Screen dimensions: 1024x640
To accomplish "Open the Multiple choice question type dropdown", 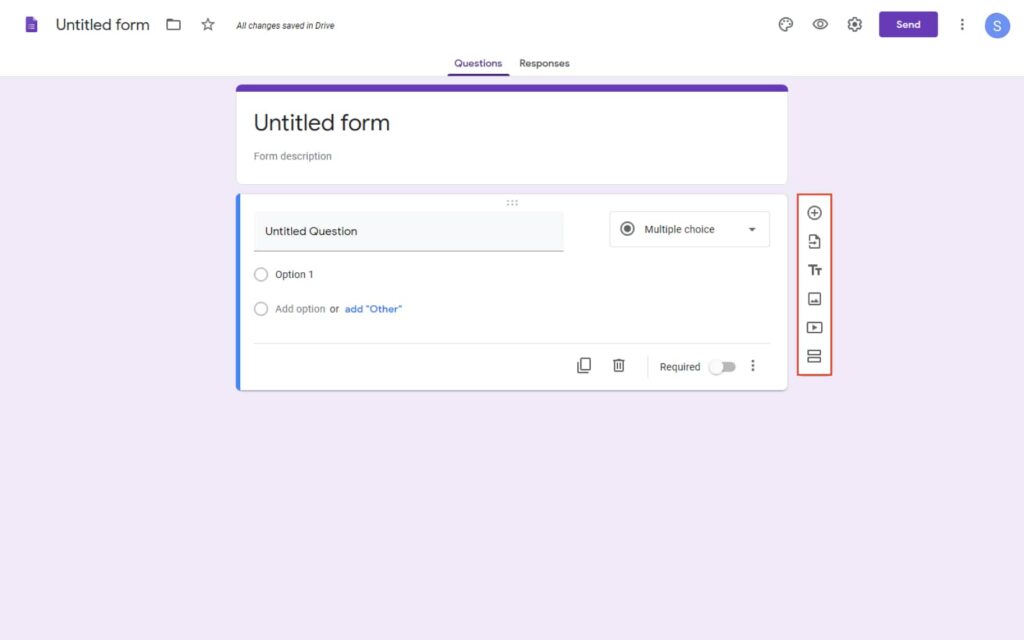I will pyautogui.click(x=689, y=229).
